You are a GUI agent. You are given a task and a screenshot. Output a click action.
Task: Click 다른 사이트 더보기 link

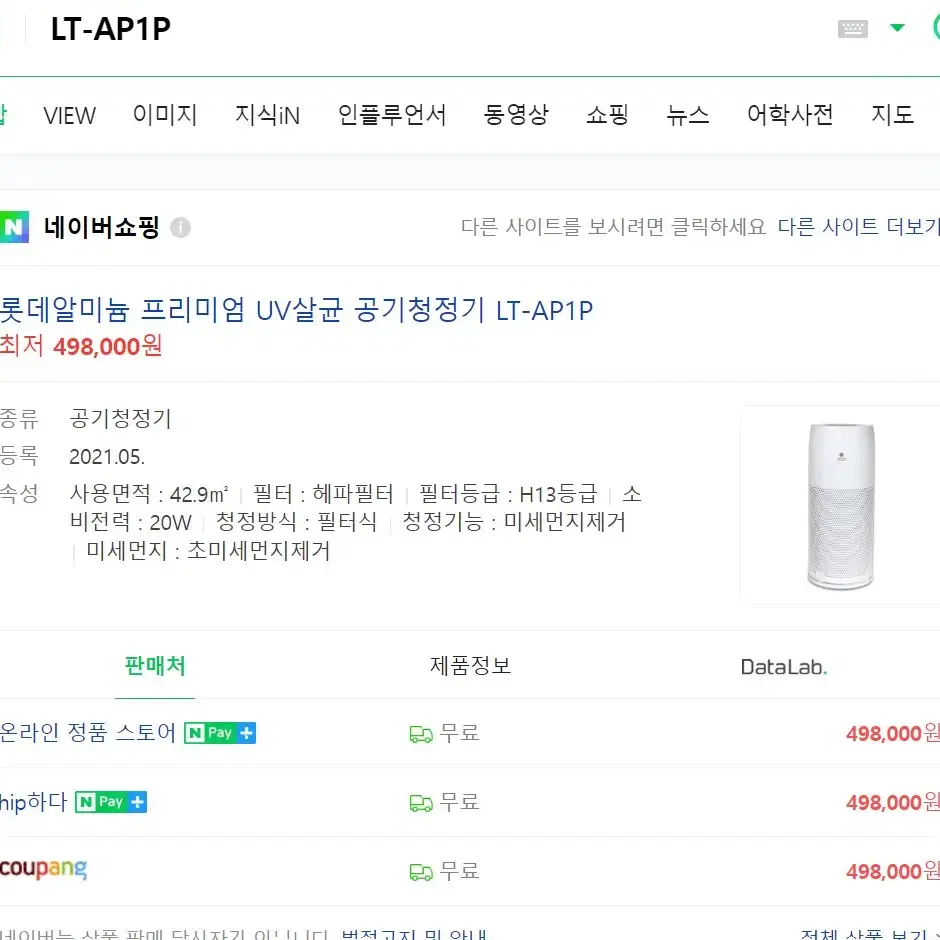tap(858, 227)
